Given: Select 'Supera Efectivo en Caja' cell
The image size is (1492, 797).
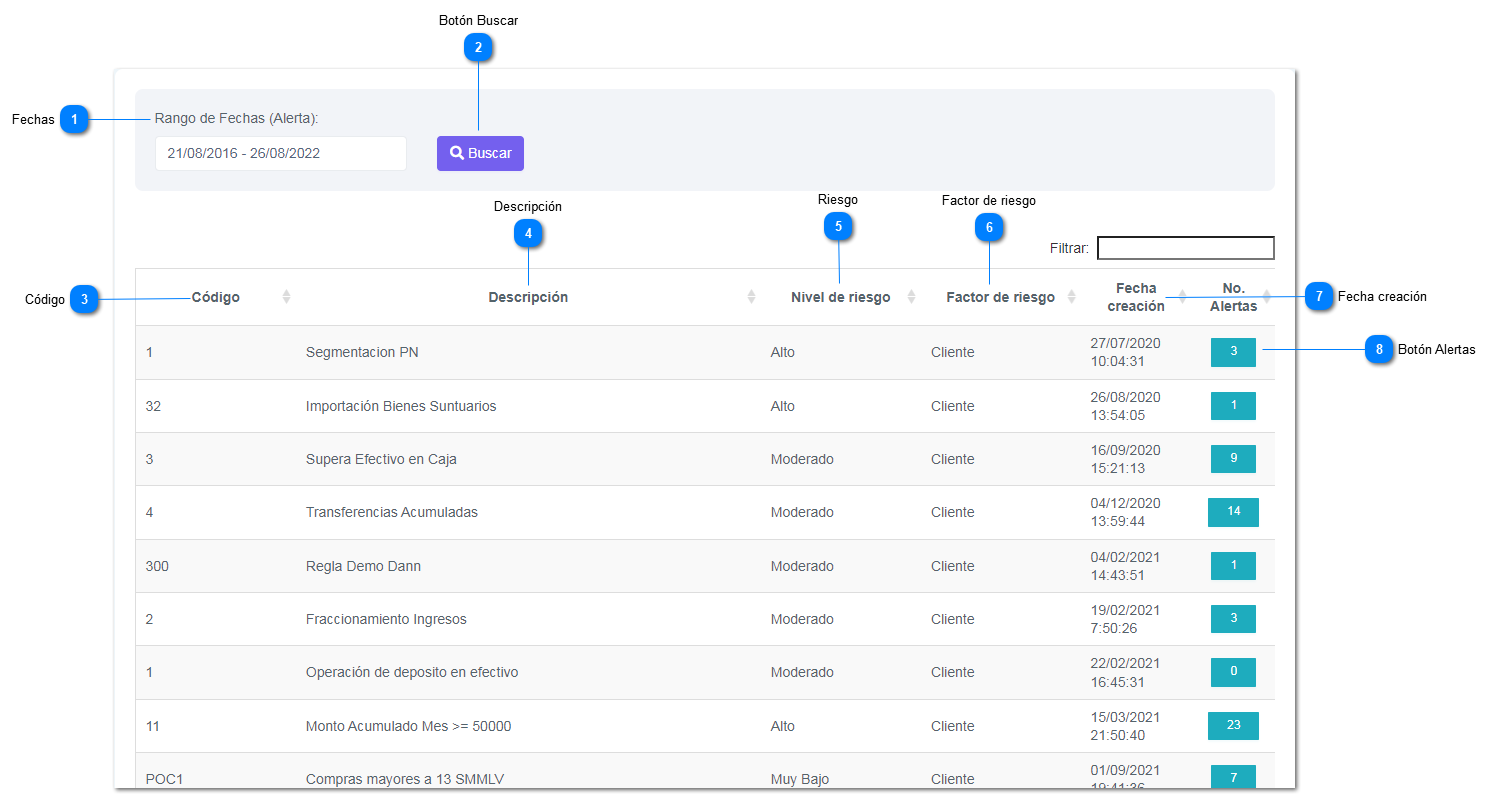Looking at the screenshot, I should 381,459.
